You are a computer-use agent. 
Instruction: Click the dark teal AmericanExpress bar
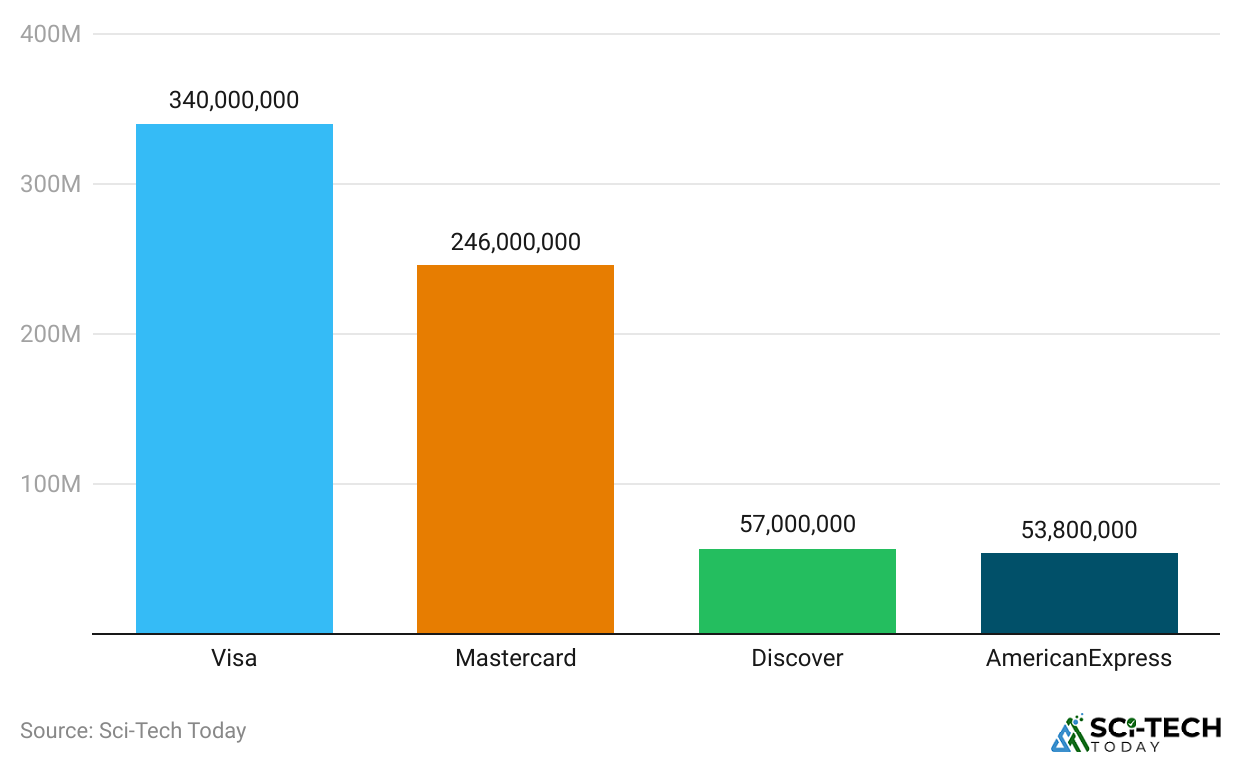1079,593
